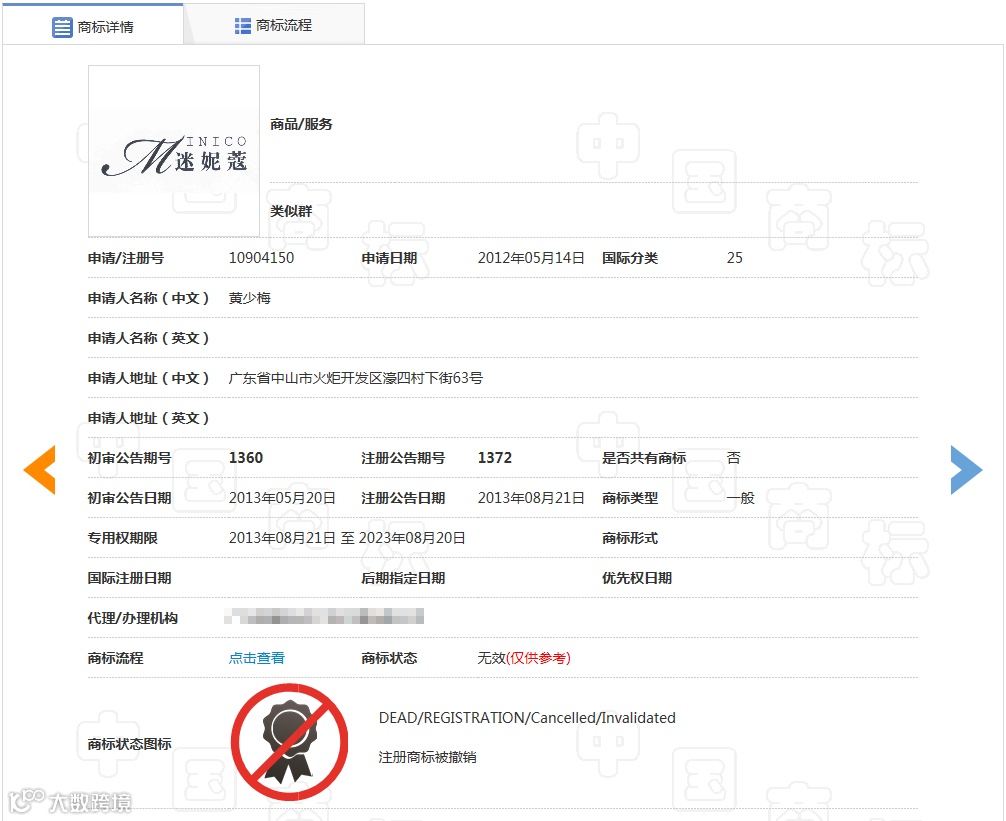Select preliminary announcement date 2013年05月20日
Screen dimensions: 1006x821
tap(282, 498)
